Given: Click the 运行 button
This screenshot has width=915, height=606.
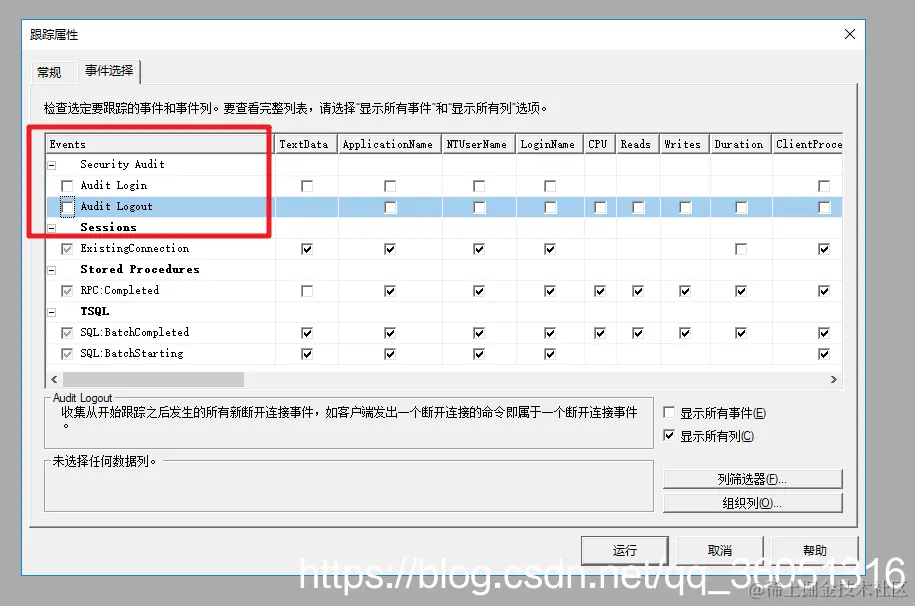Looking at the screenshot, I should click(624, 551).
